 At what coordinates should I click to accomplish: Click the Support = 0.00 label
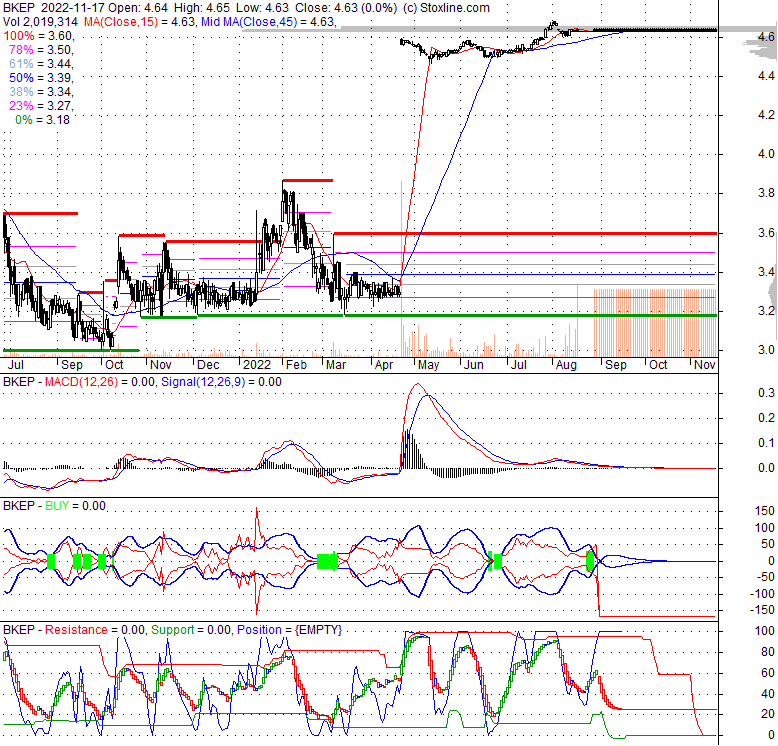tap(191, 630)
